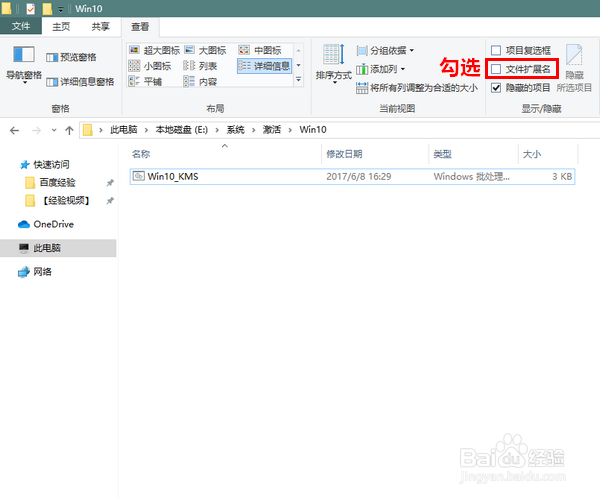Uncheck the 隐藏的项目 checkbox
The width and height of the screenshot is (600, 498).
(496, 88)
